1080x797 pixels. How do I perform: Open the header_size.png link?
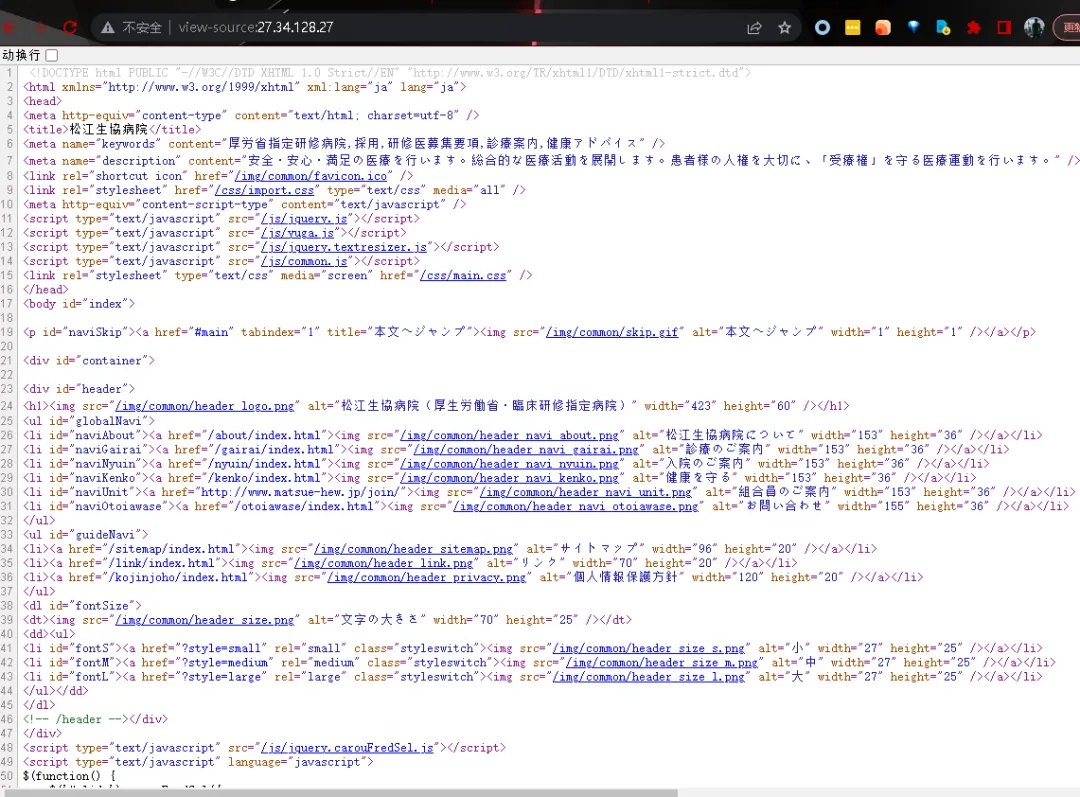205,620
